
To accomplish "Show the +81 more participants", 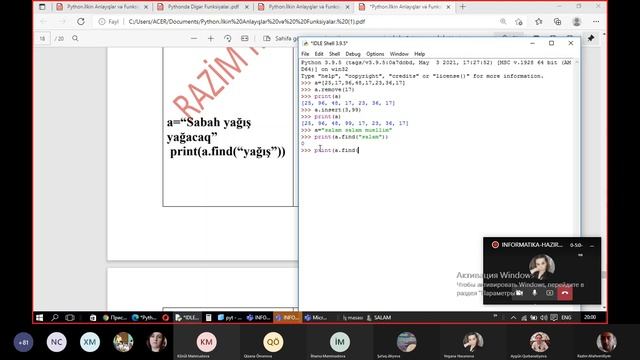I will (x=24, y=342).
